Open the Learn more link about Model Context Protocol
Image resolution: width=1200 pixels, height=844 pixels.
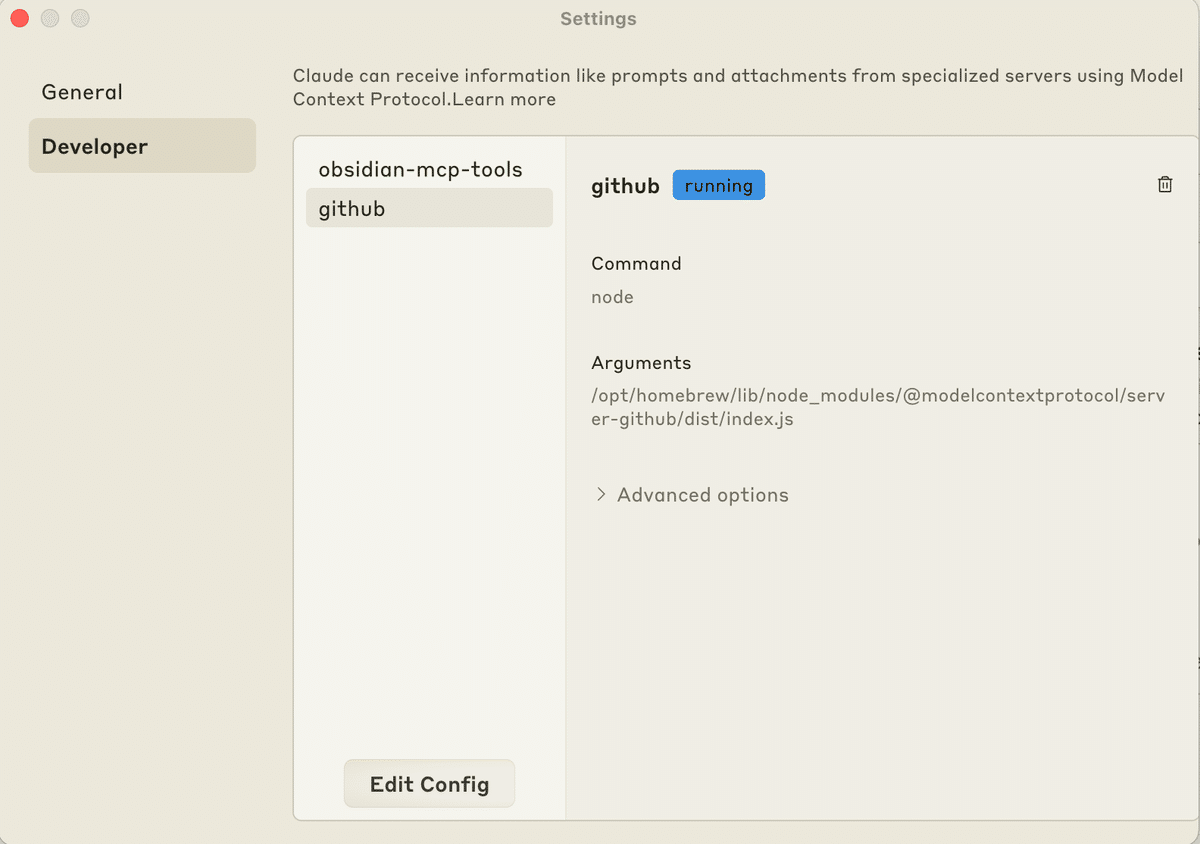506,99
